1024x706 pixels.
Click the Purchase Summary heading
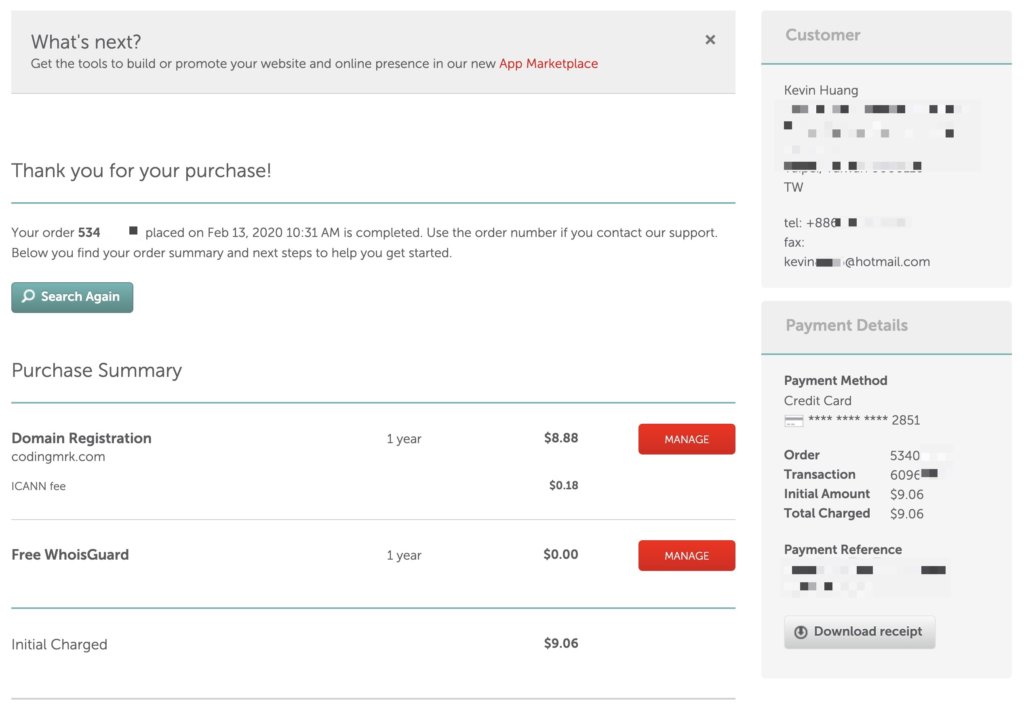[97, 370]
